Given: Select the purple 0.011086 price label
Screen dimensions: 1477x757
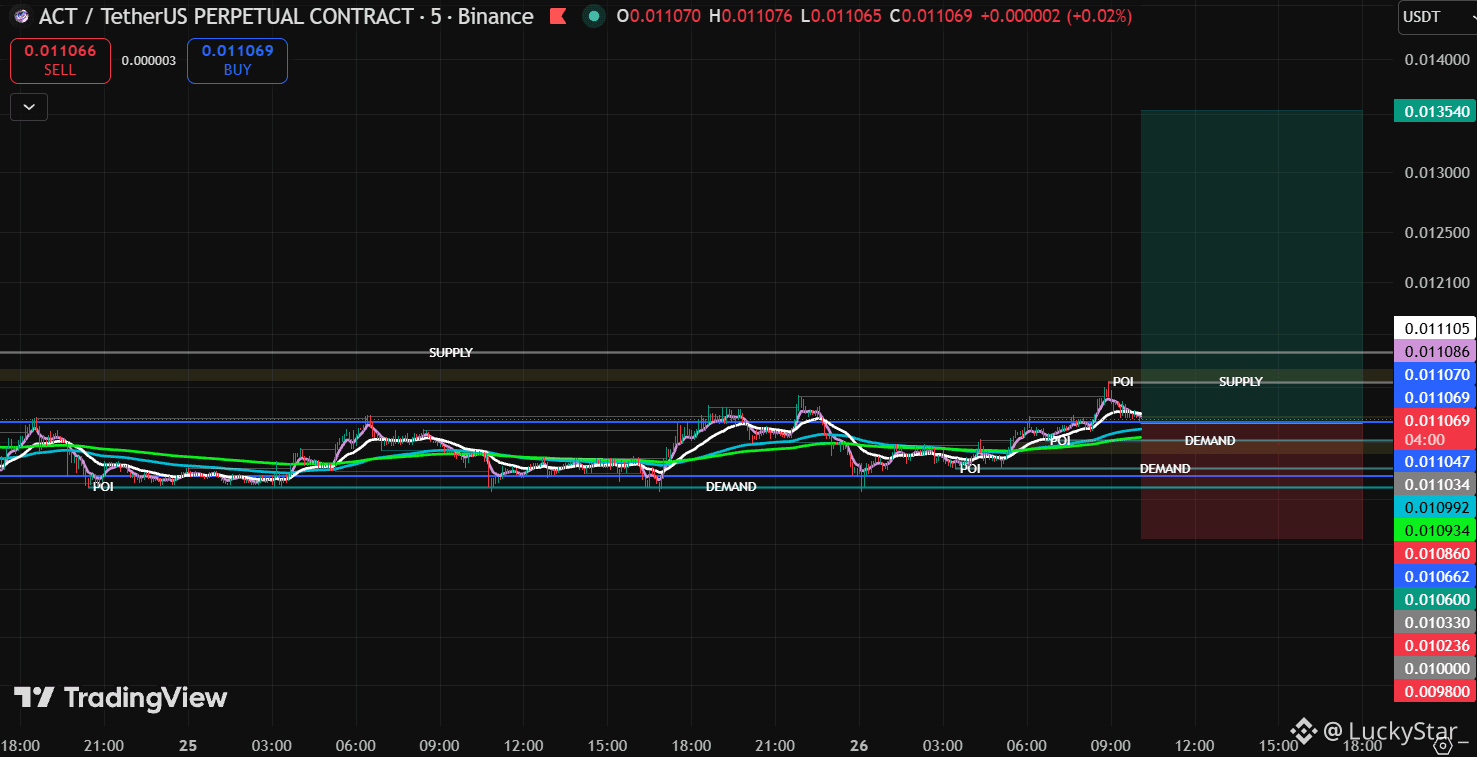Looking at the screenshot, I should (1435, 352).
